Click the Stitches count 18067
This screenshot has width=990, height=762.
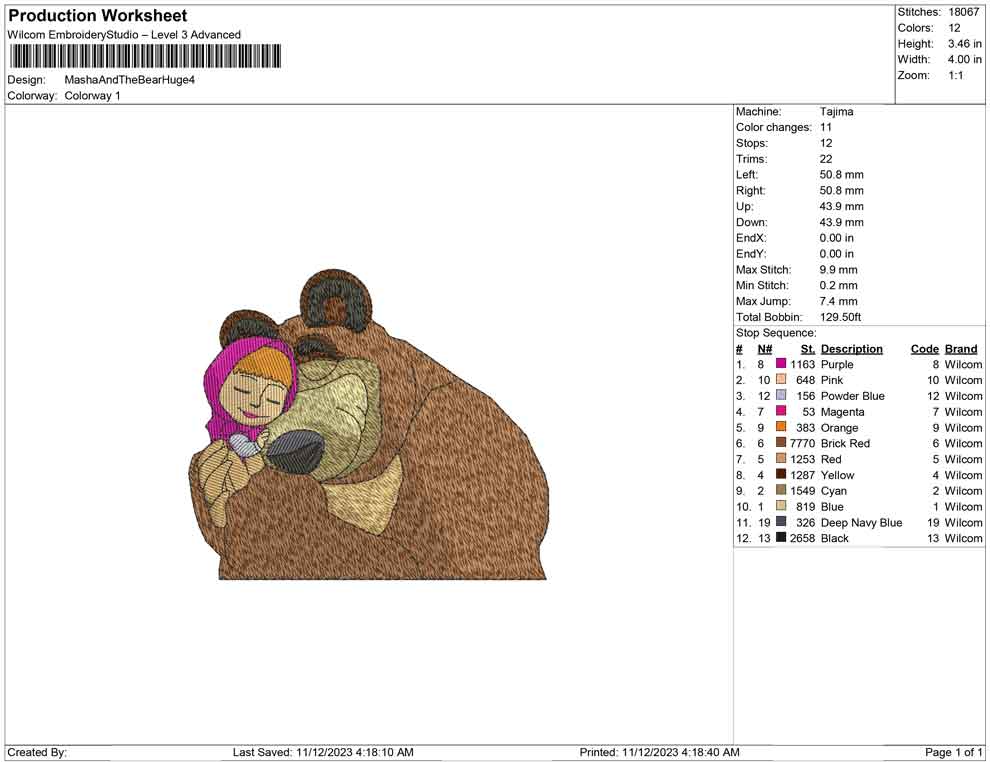(x=963, y=12)
